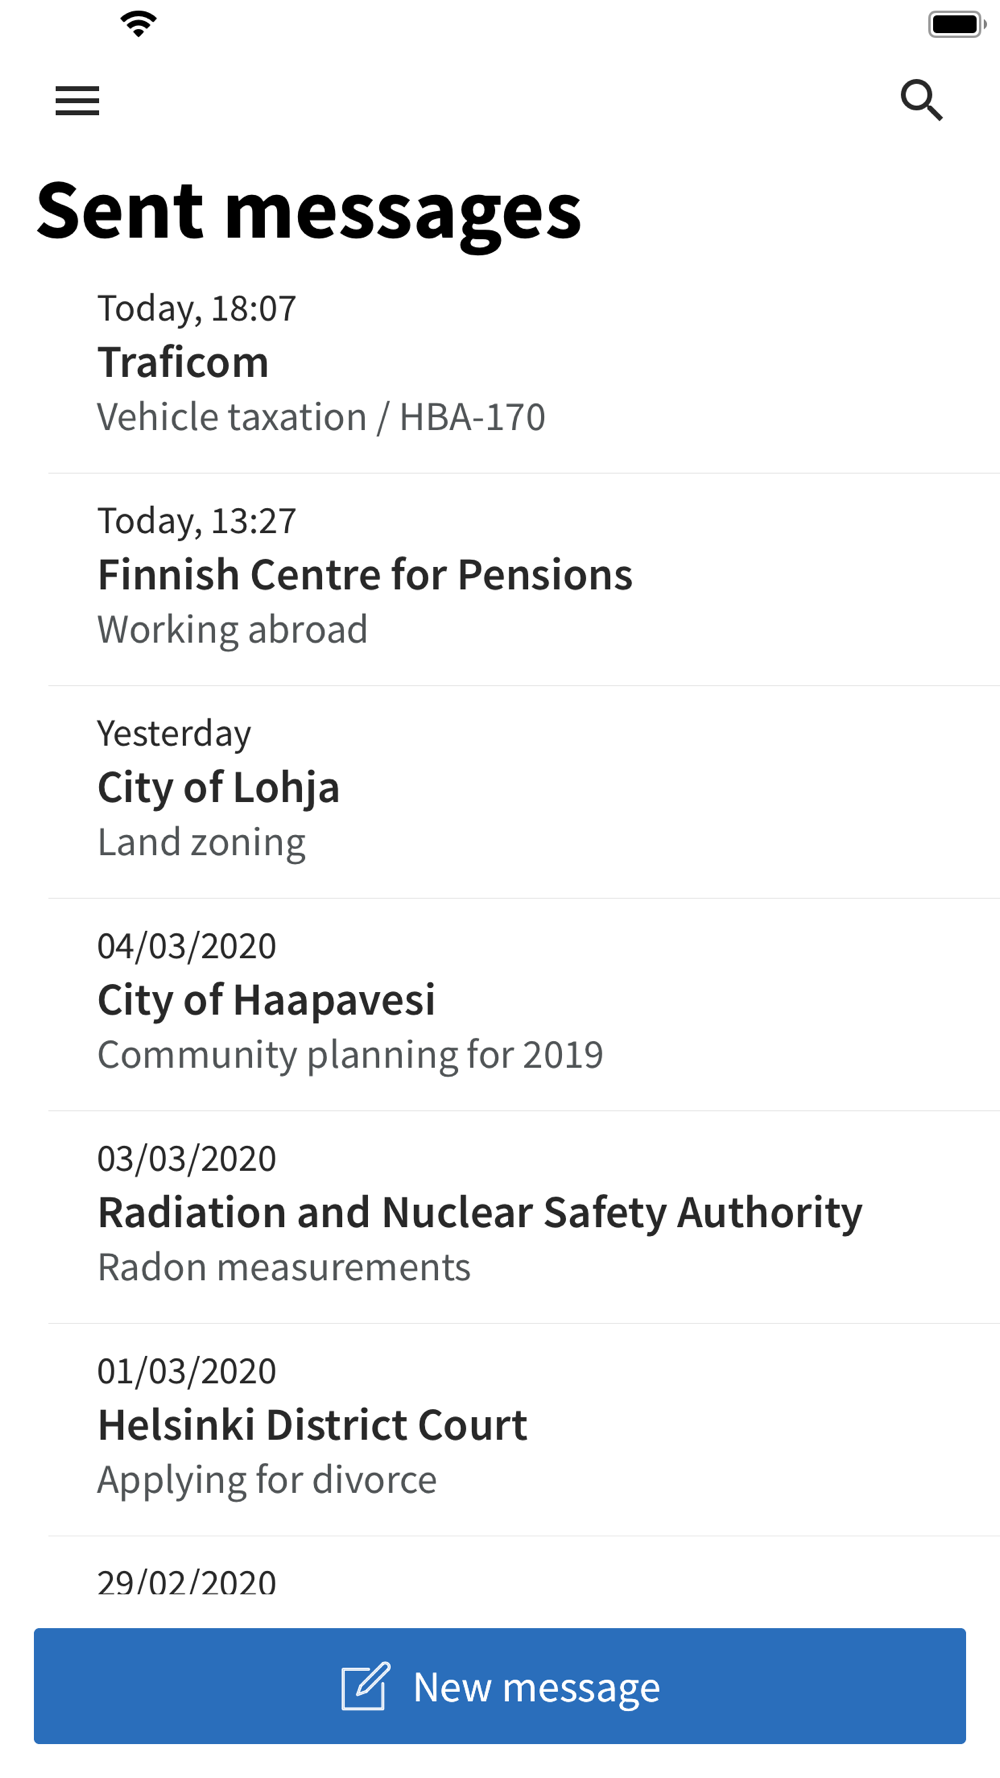Screen dimensions: 1000x1778
Task: Select the Vehicle taxation / HBA-170 subject
Action: pyautogui.click(x=321, y=417)
